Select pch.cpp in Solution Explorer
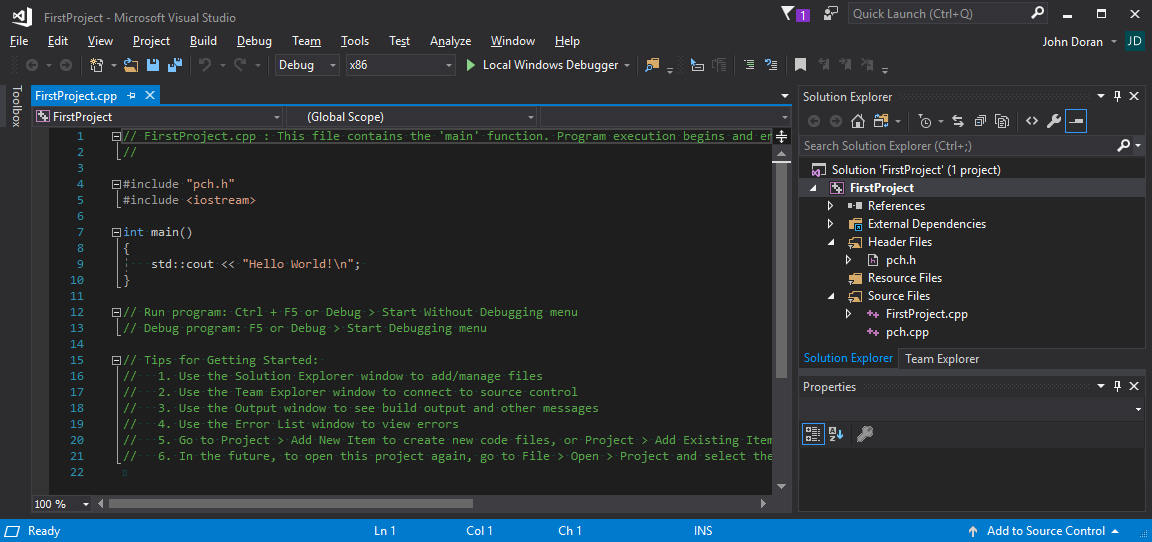Viewport: 1152px width, 542px height. pyautogui.click(x=907, y=332)
